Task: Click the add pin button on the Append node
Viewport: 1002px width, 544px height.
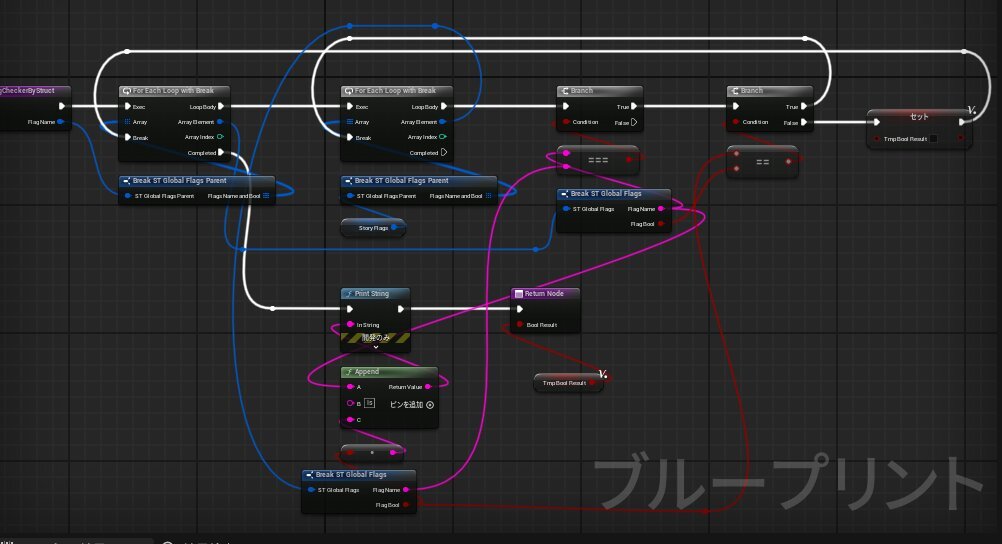Action: [430, 404]
